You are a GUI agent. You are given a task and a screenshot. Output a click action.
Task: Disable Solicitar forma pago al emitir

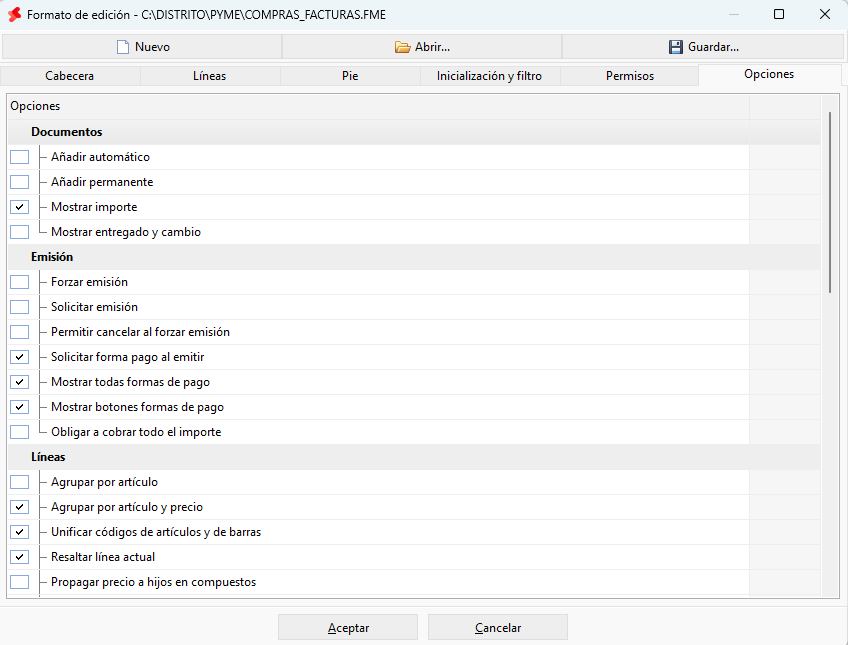tap(19, 357)
